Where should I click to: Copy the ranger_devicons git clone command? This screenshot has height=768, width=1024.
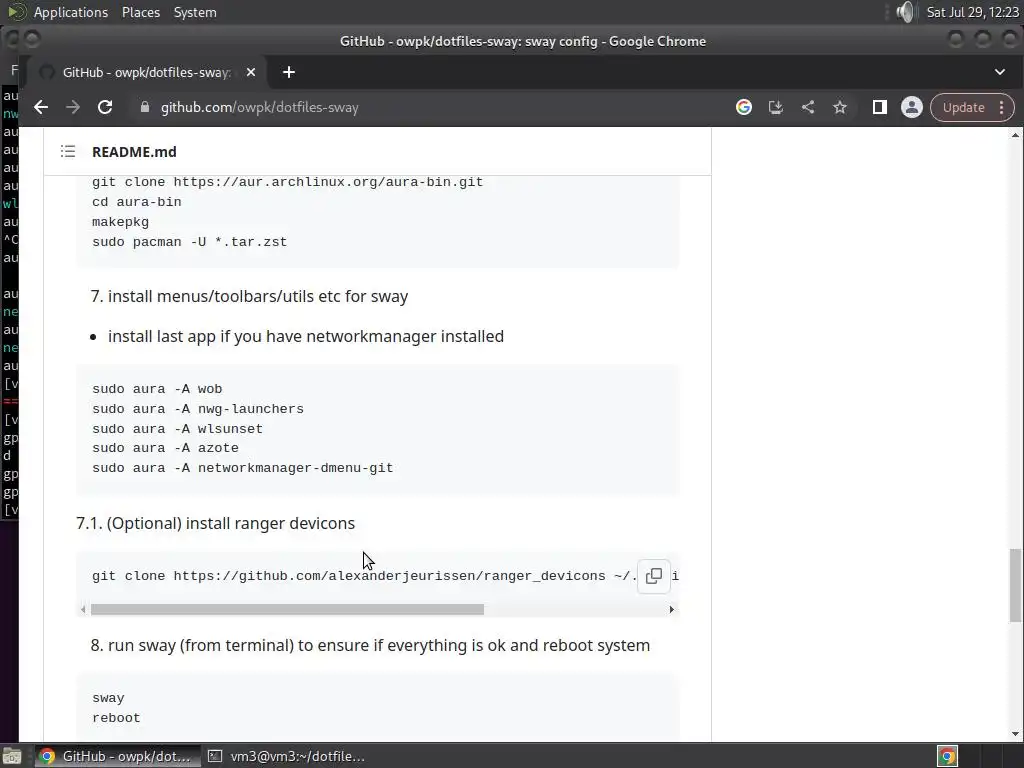(x=654, y=575)
